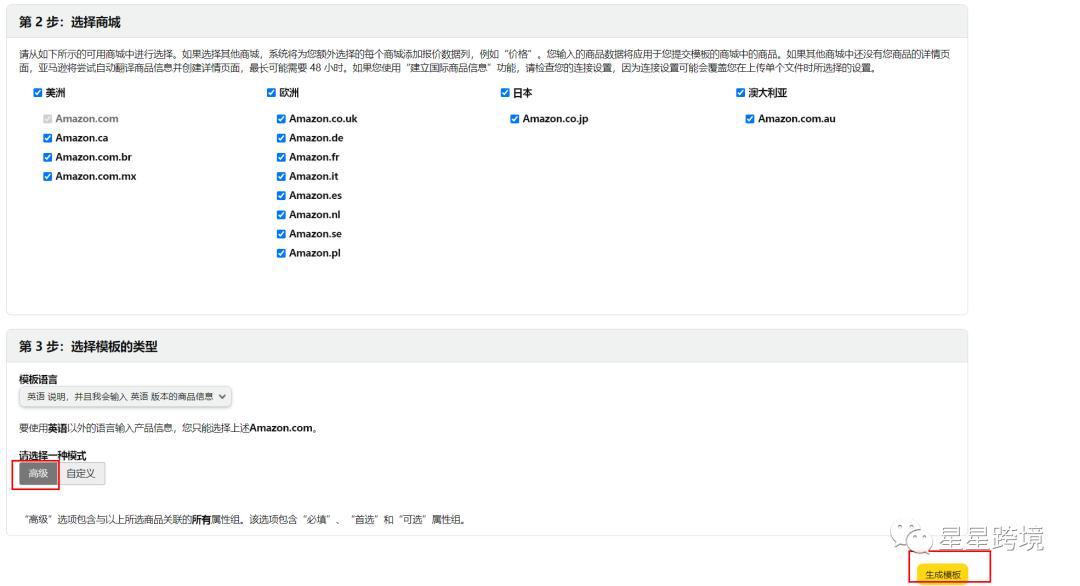The width and height of the screenshot is (1080, 586).
Task: 取消勾选 欧洲 区域复选框
Action: tap(270, 93)
